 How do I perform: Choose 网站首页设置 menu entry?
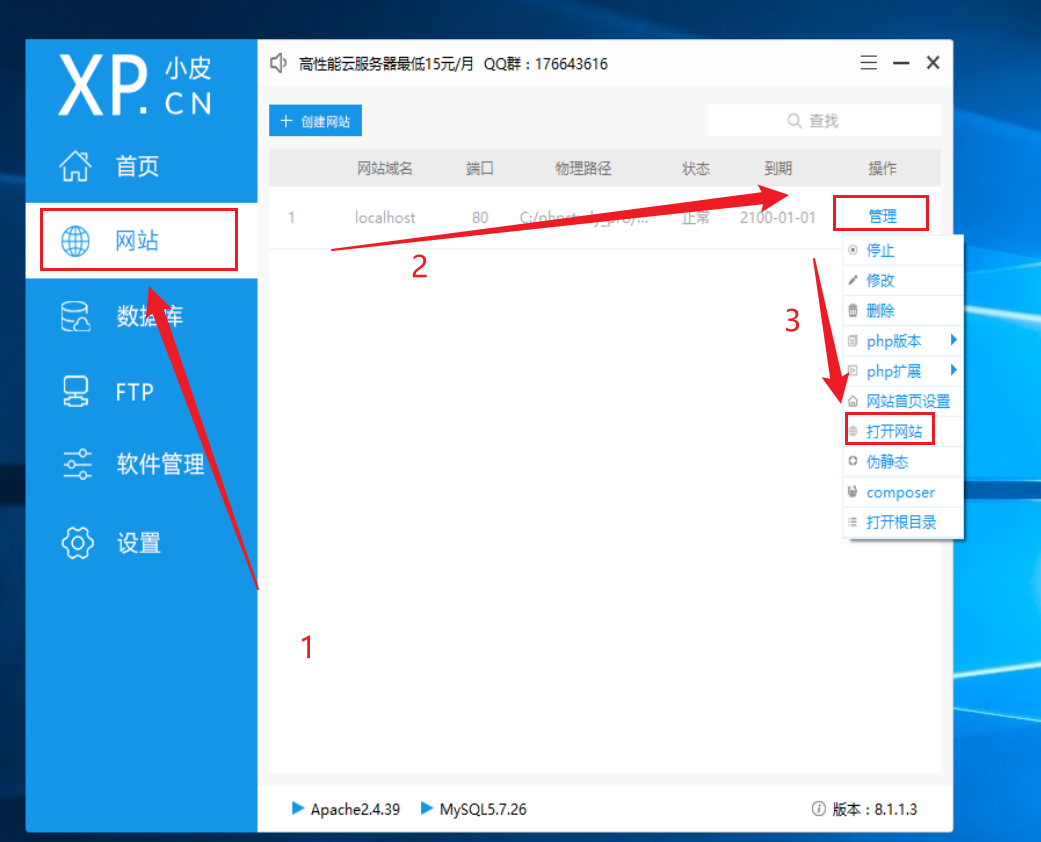click(x=903, y=401)
